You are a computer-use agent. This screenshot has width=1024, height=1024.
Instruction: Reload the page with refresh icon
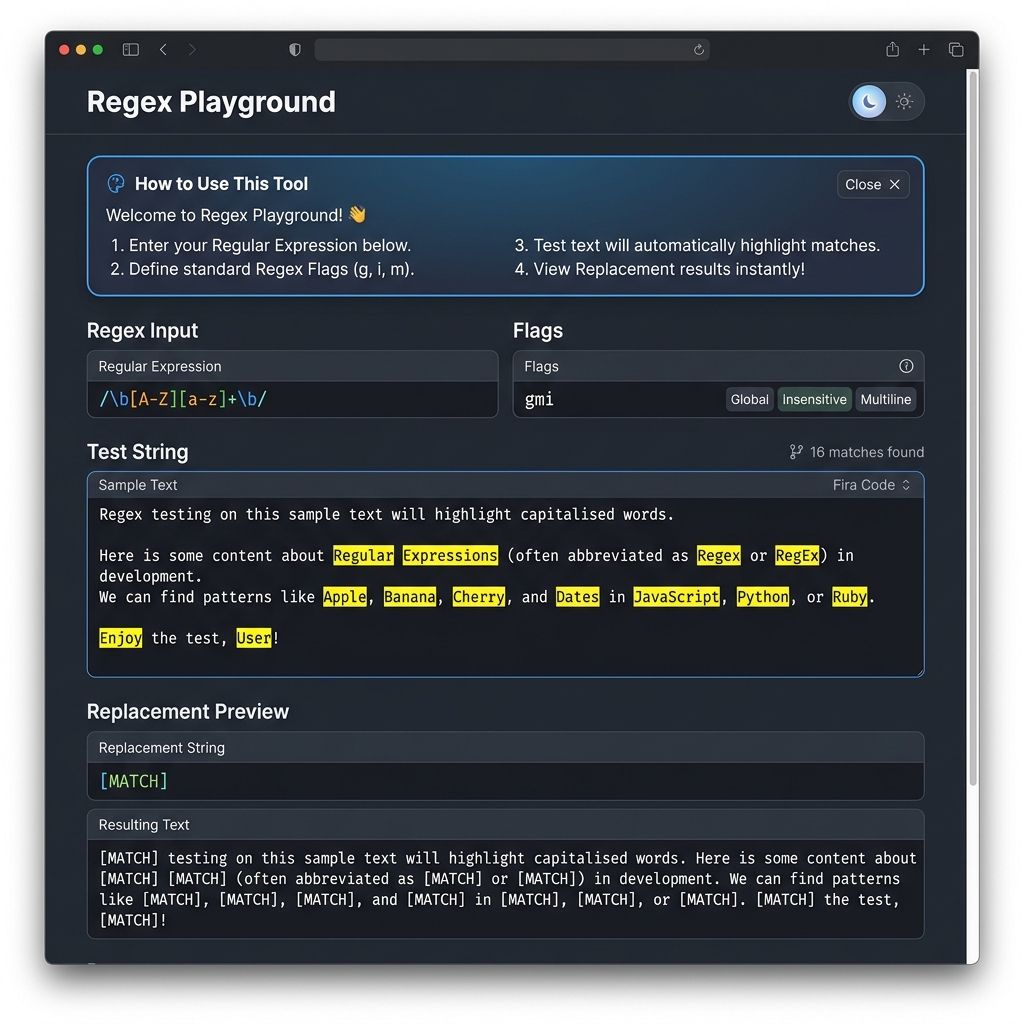click(x=699, y=50)
